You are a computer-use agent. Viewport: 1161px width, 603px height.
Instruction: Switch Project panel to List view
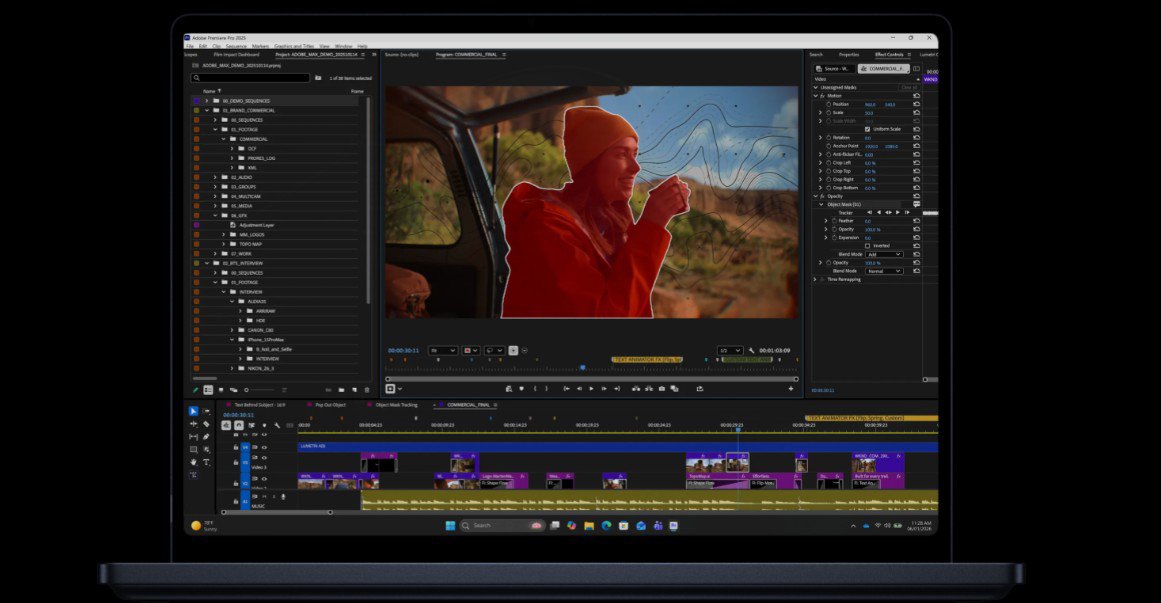point(208,390)
